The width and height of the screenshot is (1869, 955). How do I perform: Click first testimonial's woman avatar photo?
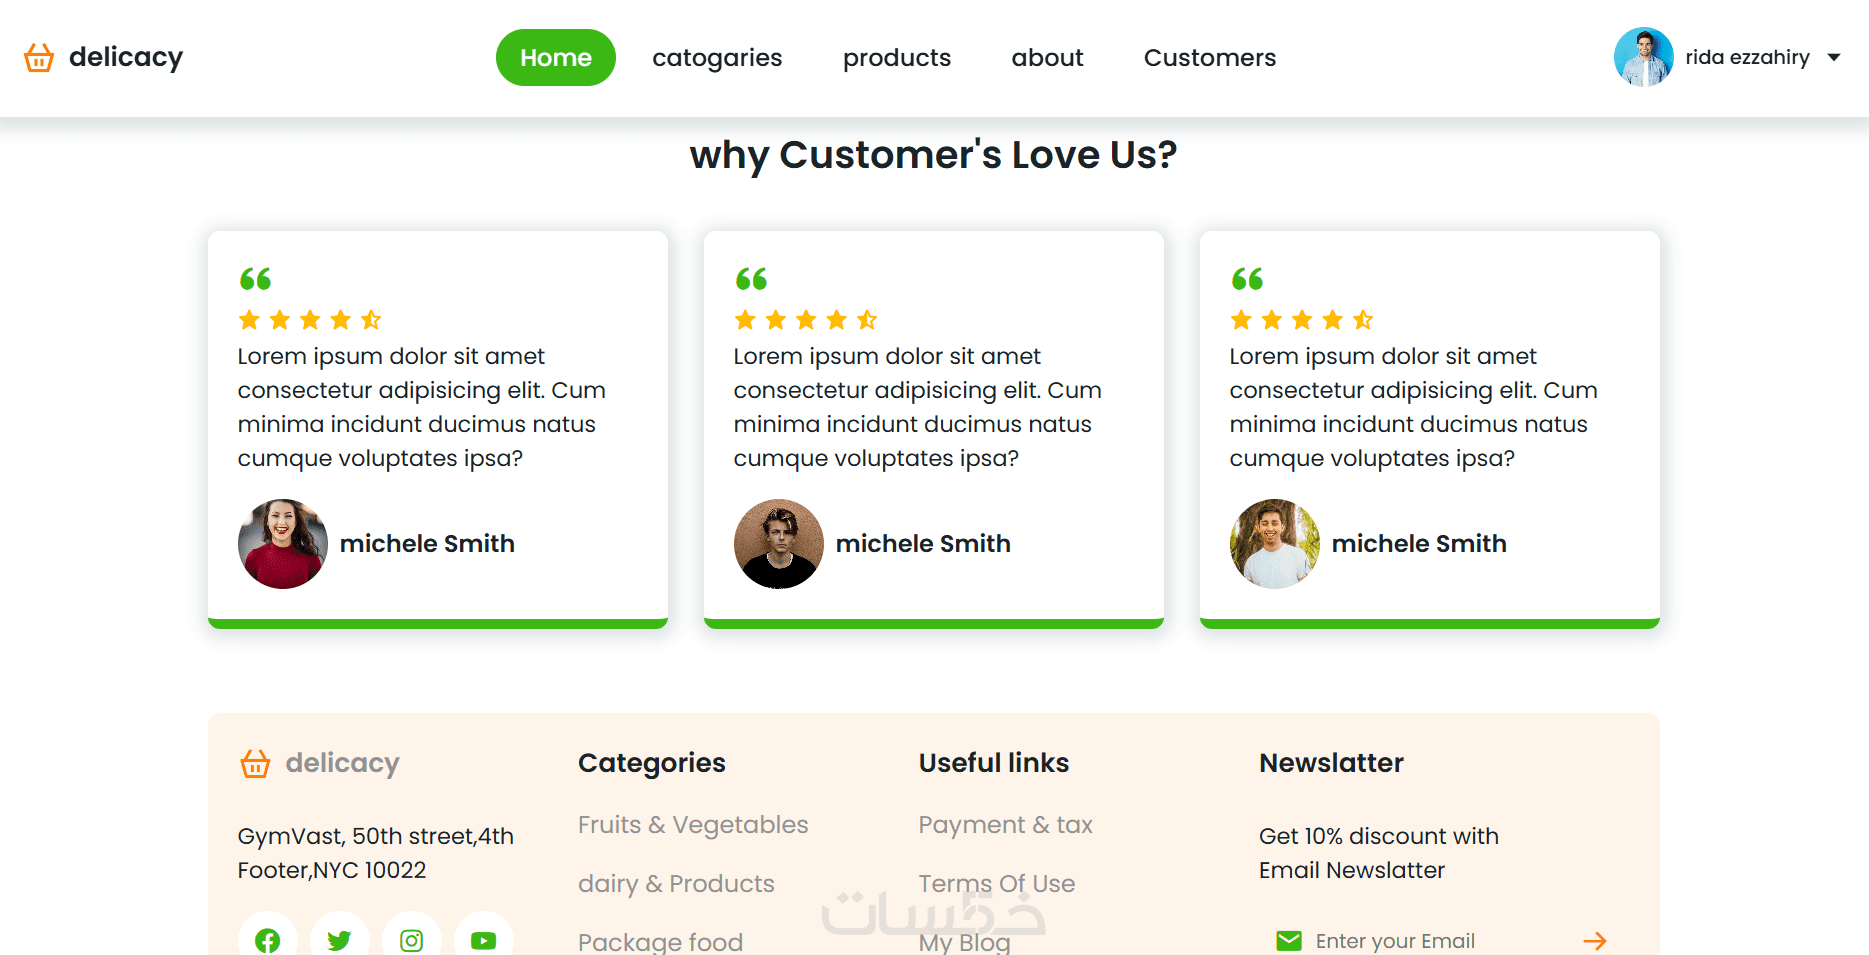pos(283,544)
